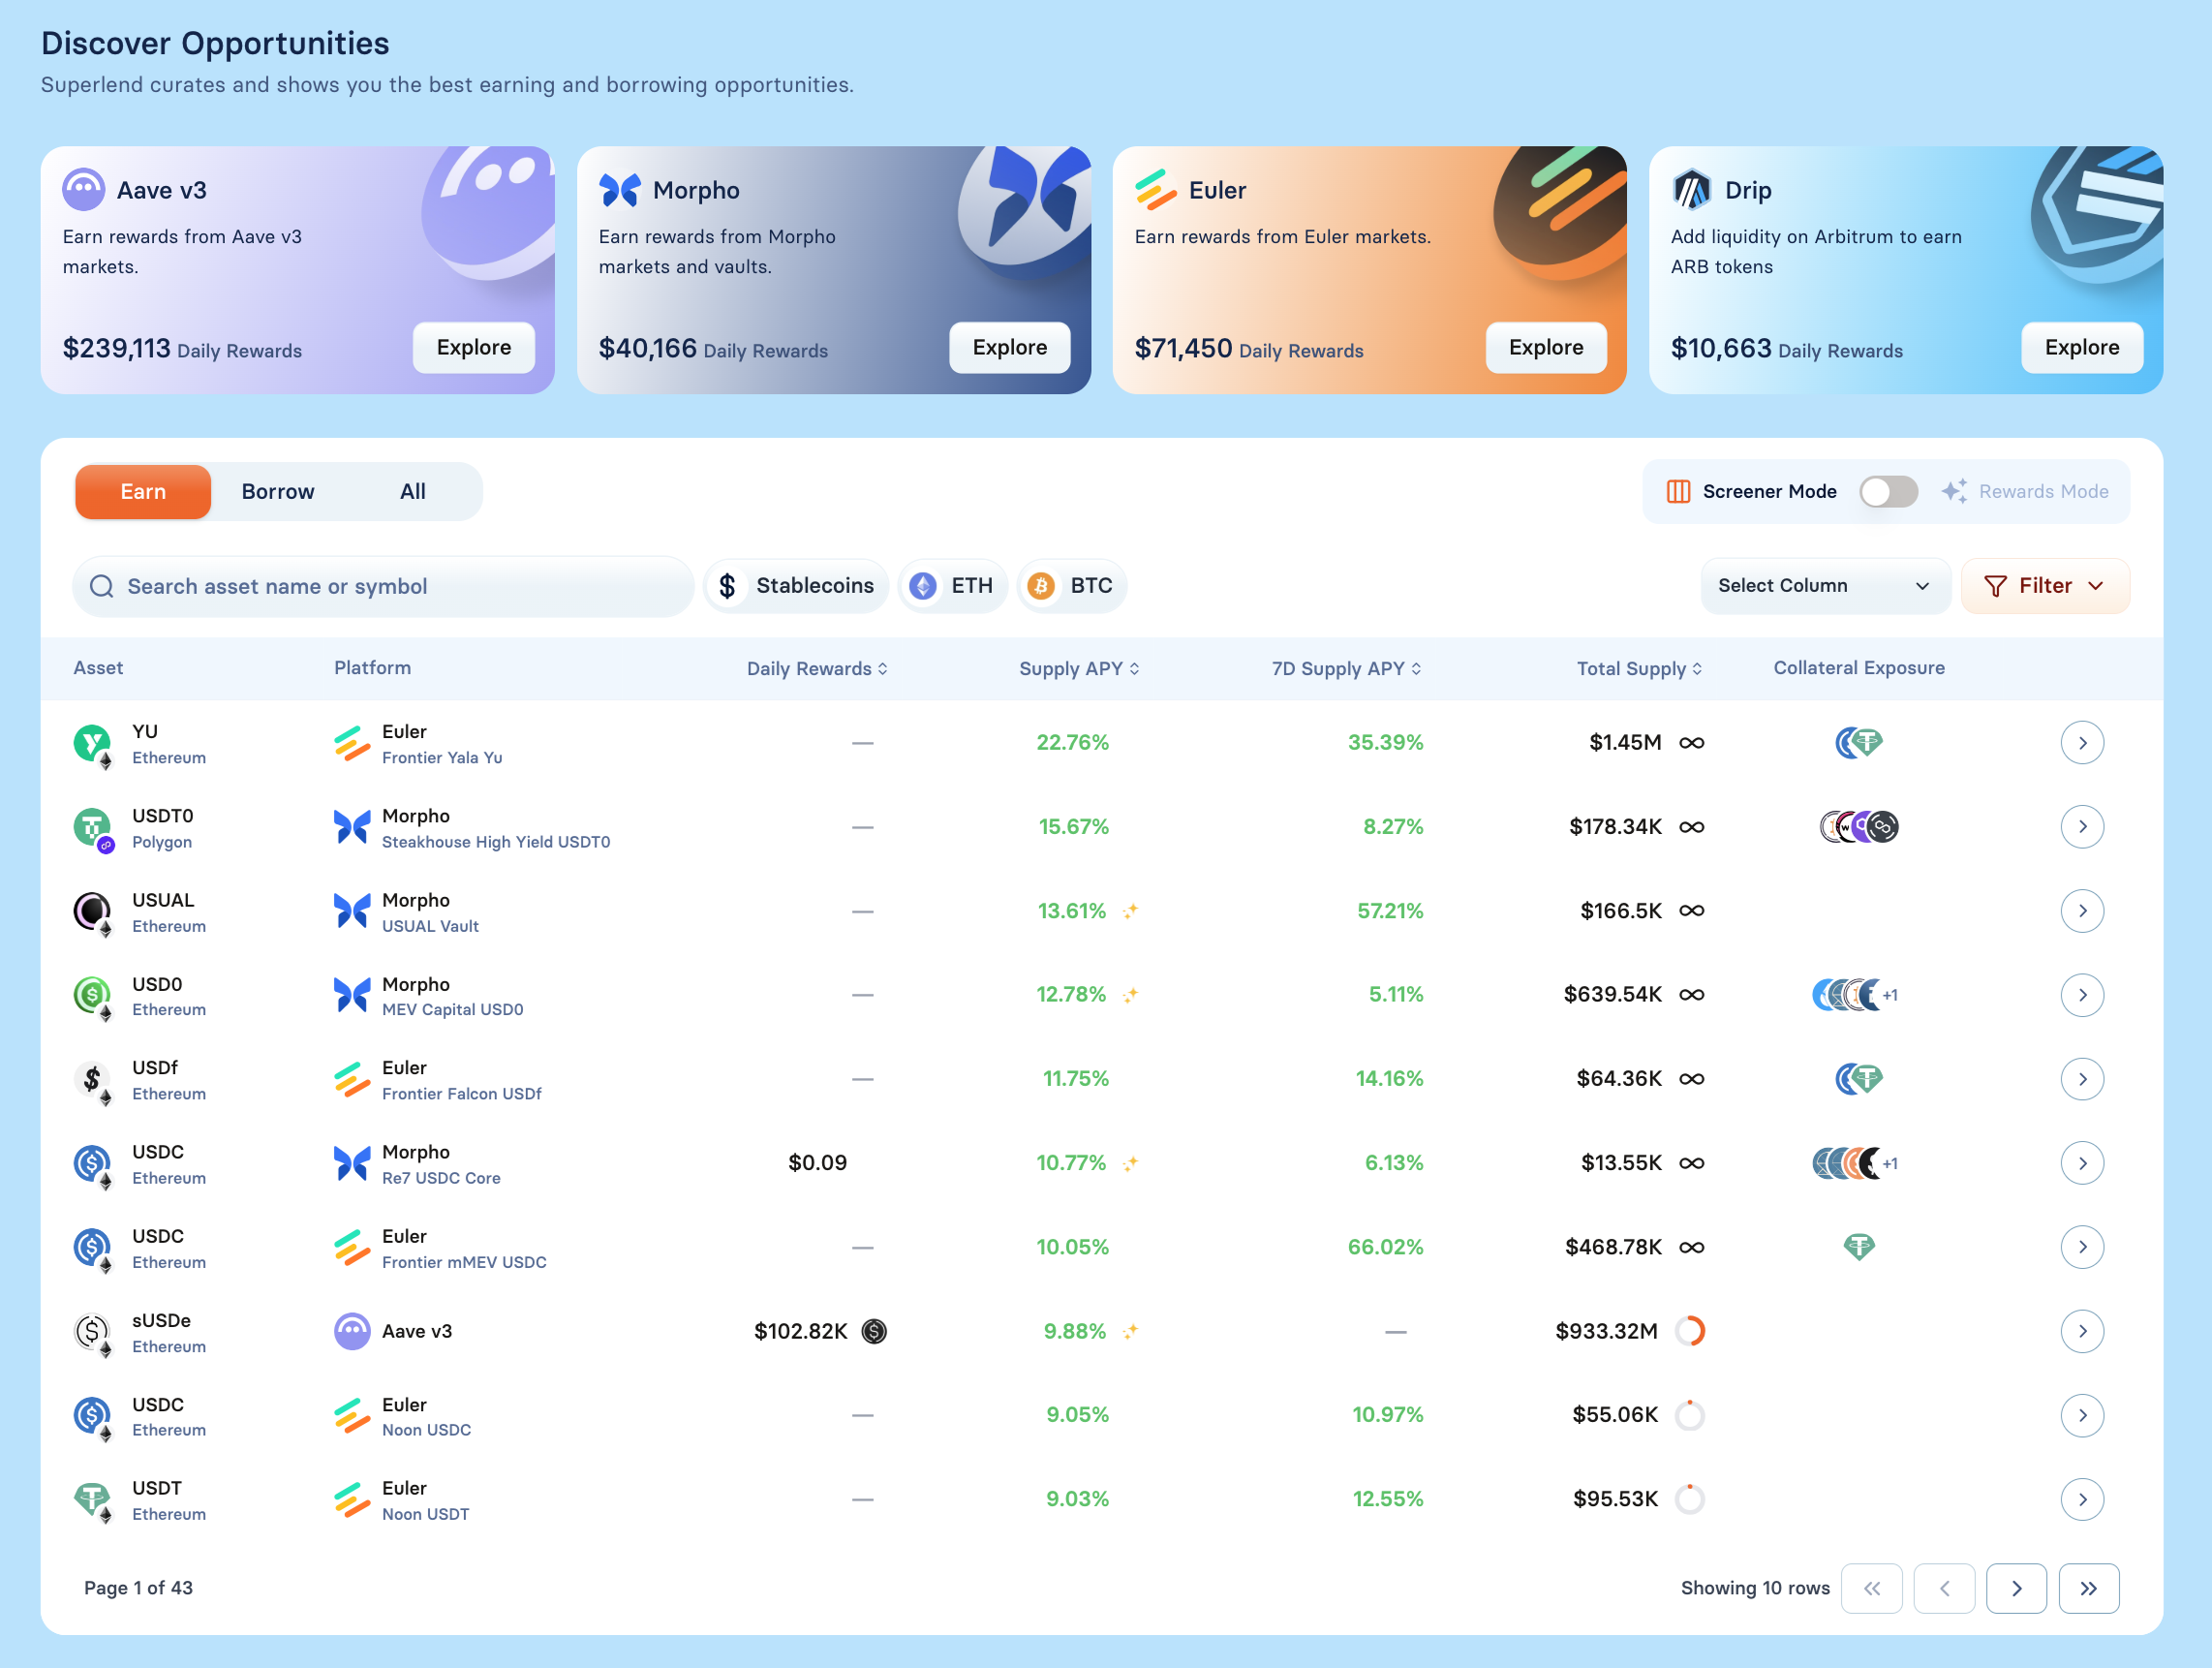The height and width of the screenshot is (1668, 2212).
Task: Toggle the Screener Mode switch
Action: coord(1887,491)
